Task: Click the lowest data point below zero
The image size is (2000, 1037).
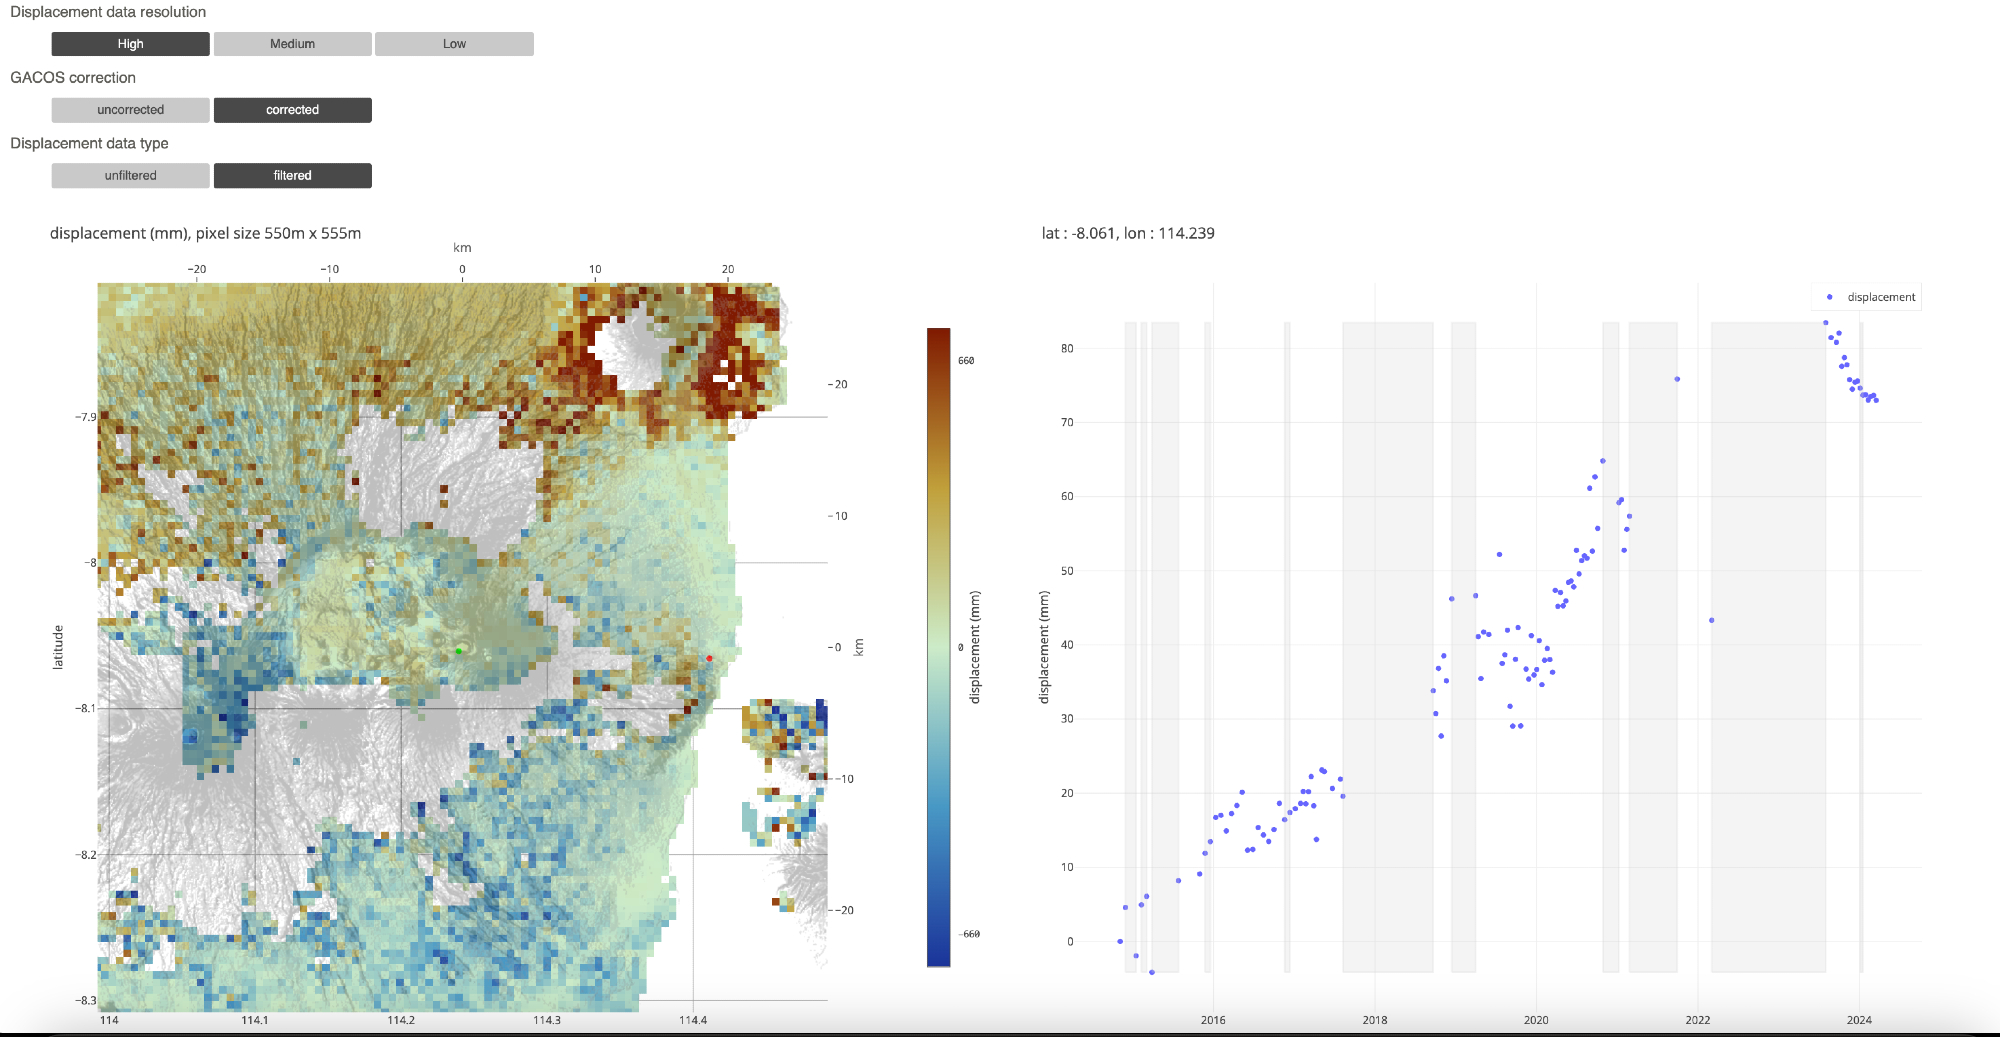Action: point(1152,972)
